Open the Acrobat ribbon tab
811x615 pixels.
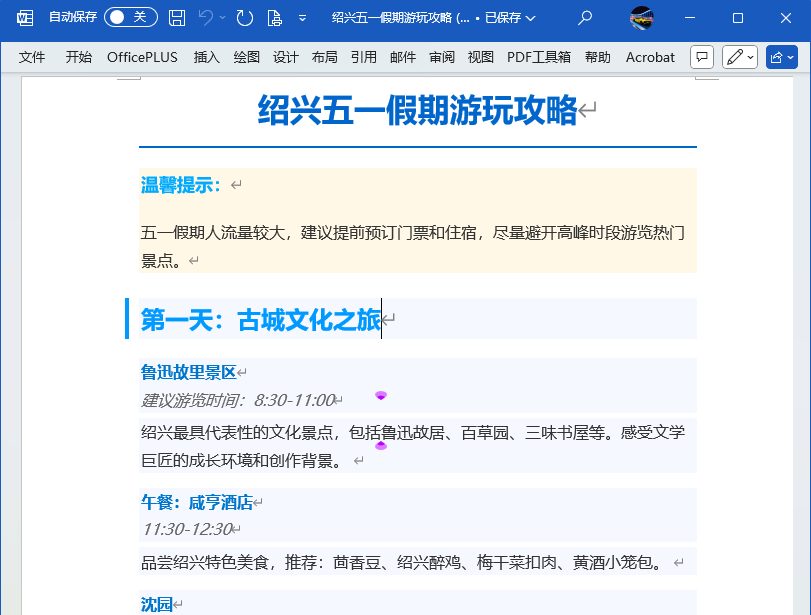click(650, 57)
